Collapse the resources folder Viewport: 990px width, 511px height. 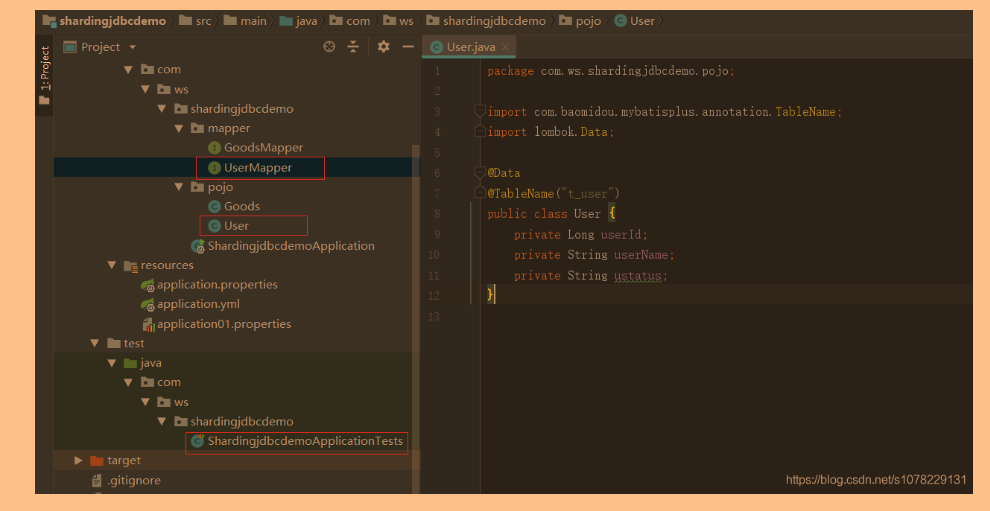point(112,265)
